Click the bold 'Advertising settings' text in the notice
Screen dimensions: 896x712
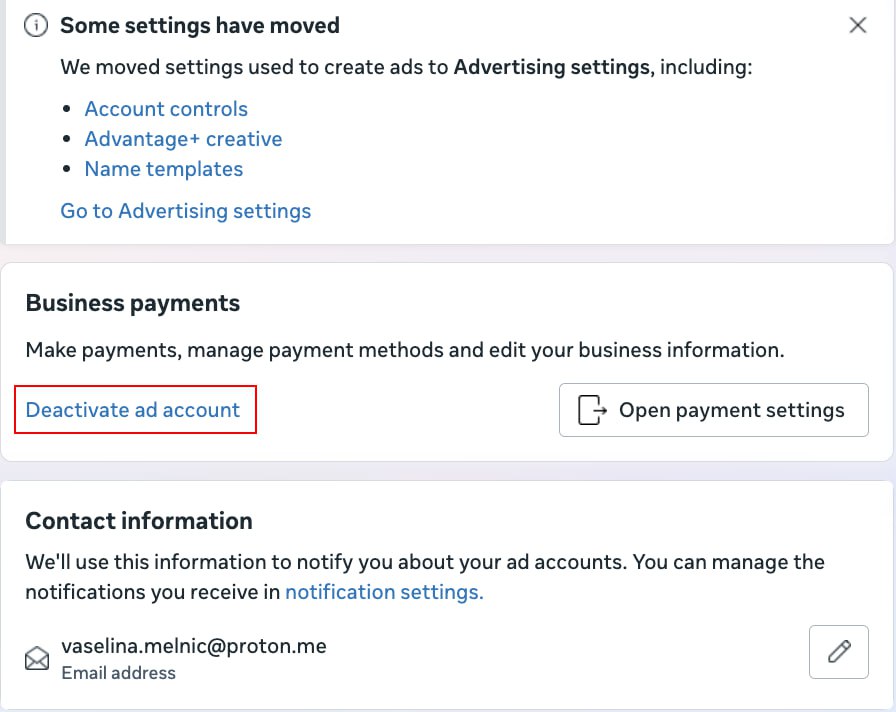[552, 67]
